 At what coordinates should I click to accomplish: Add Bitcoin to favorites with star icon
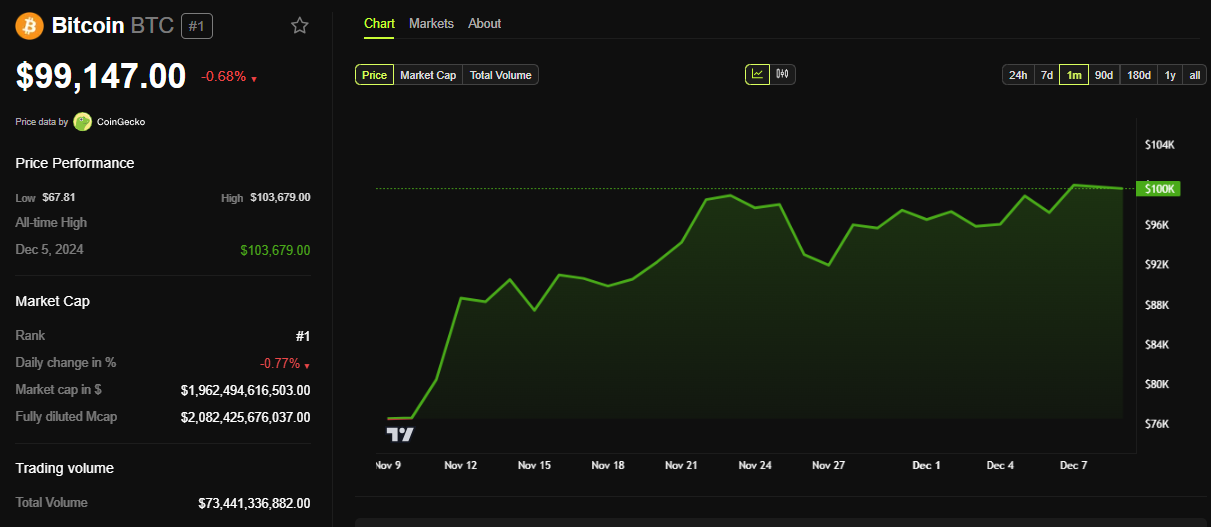(300, 26)
